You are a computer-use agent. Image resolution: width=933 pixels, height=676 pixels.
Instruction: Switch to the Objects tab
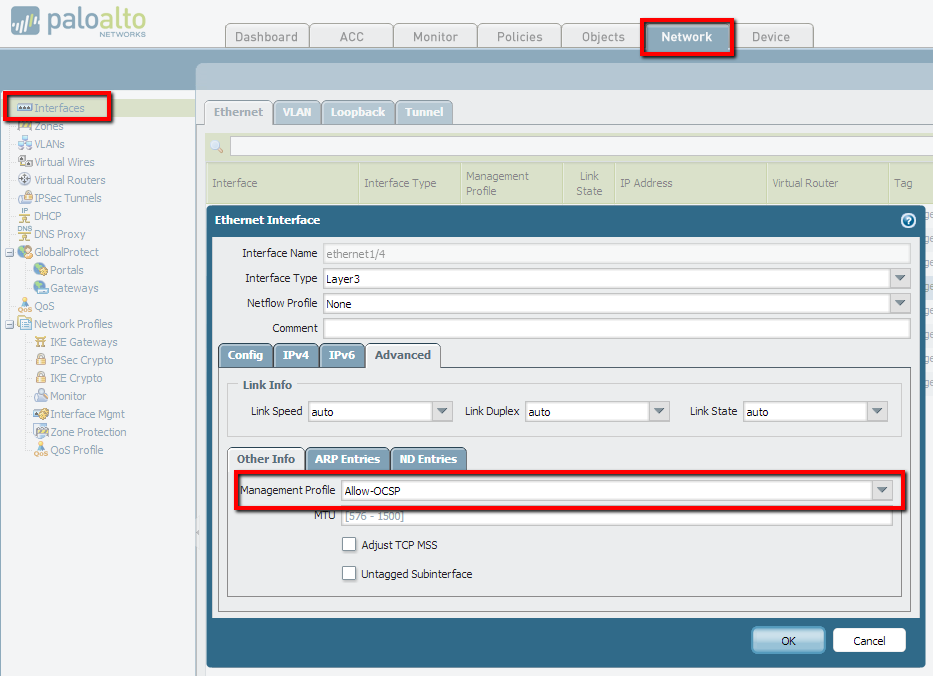[x=603, y=36]
